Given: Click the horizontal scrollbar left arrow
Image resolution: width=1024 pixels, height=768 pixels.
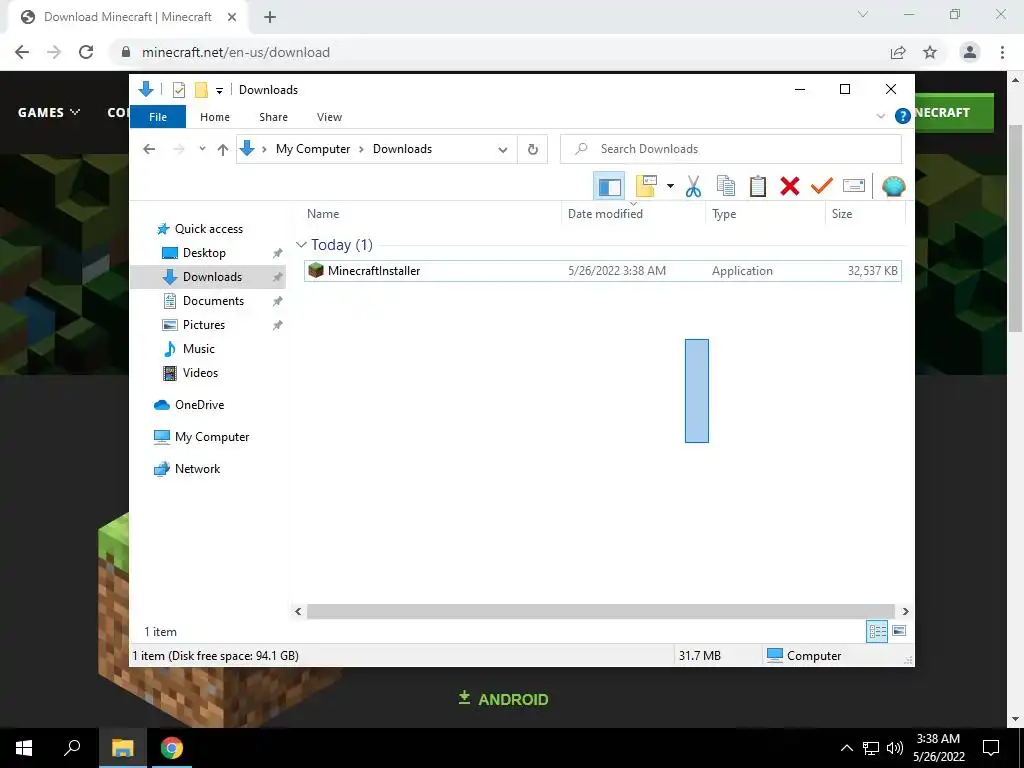Looking at the screenshot, I should (x=298, y=611).
